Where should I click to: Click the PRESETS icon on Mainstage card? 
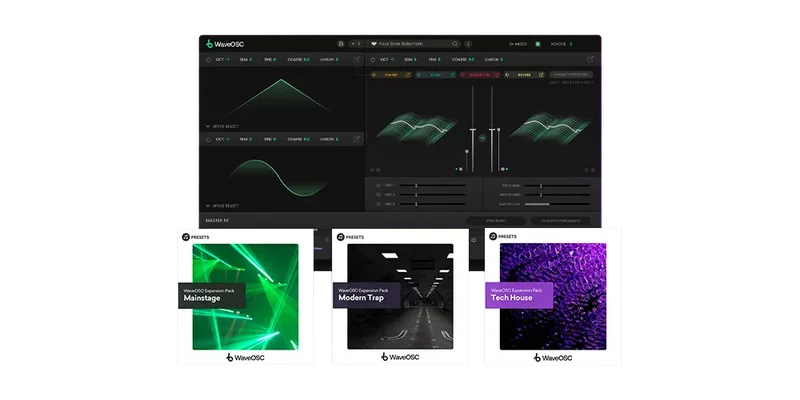click(x=186, y=237)
